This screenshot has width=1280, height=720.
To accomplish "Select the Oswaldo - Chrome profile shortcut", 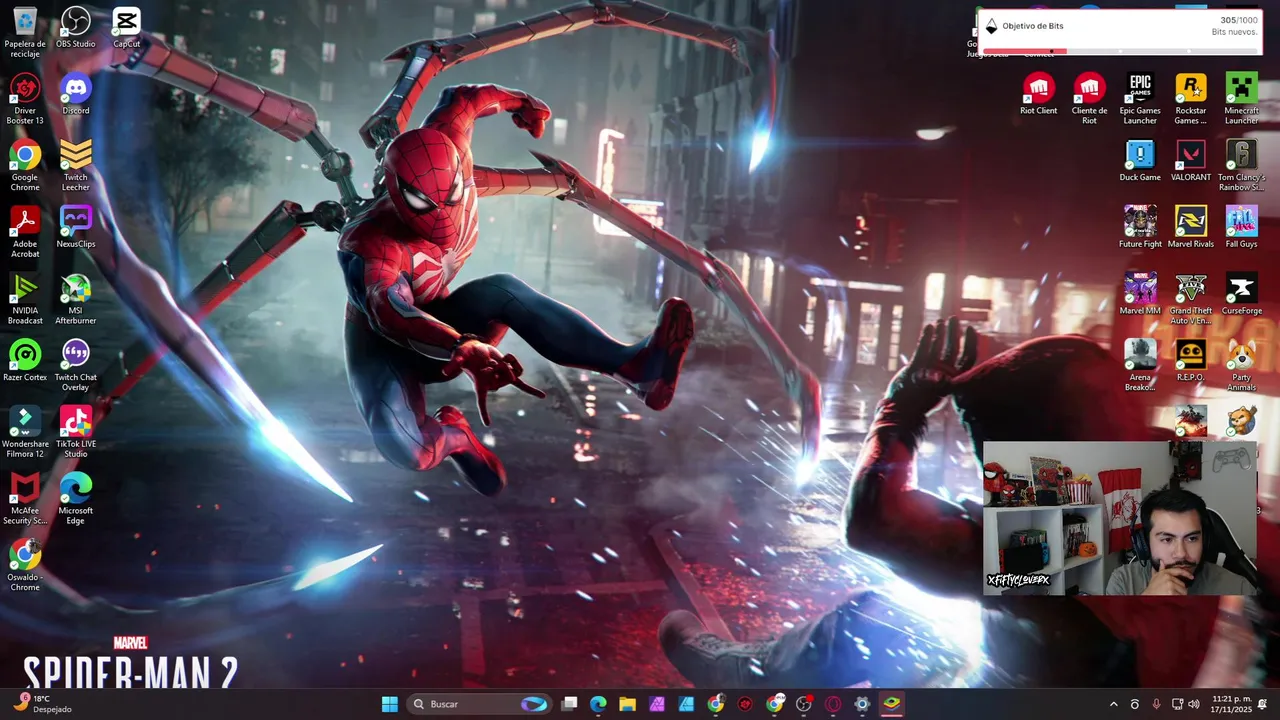I will (x=25, y=566).
